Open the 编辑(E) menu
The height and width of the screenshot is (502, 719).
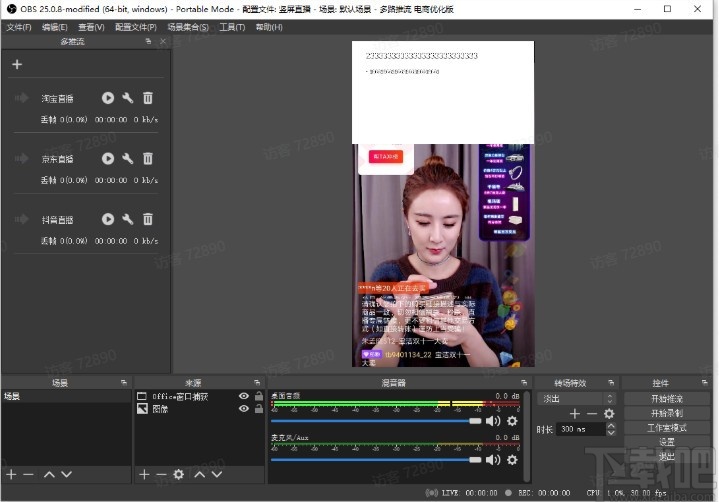[x=55, y=27]
